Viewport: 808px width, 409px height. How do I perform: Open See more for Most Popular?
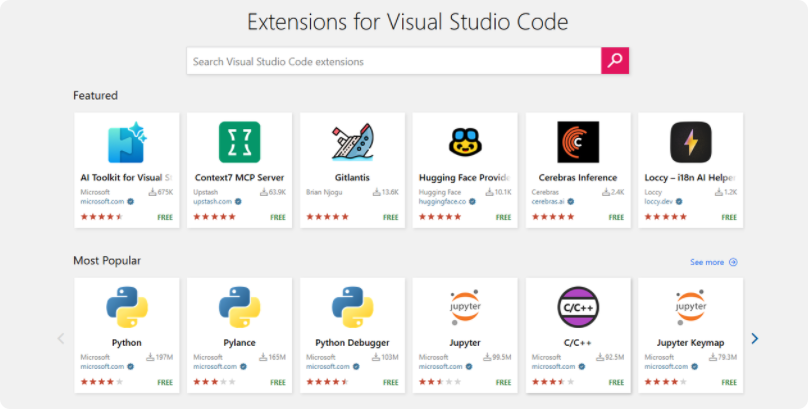713,262
